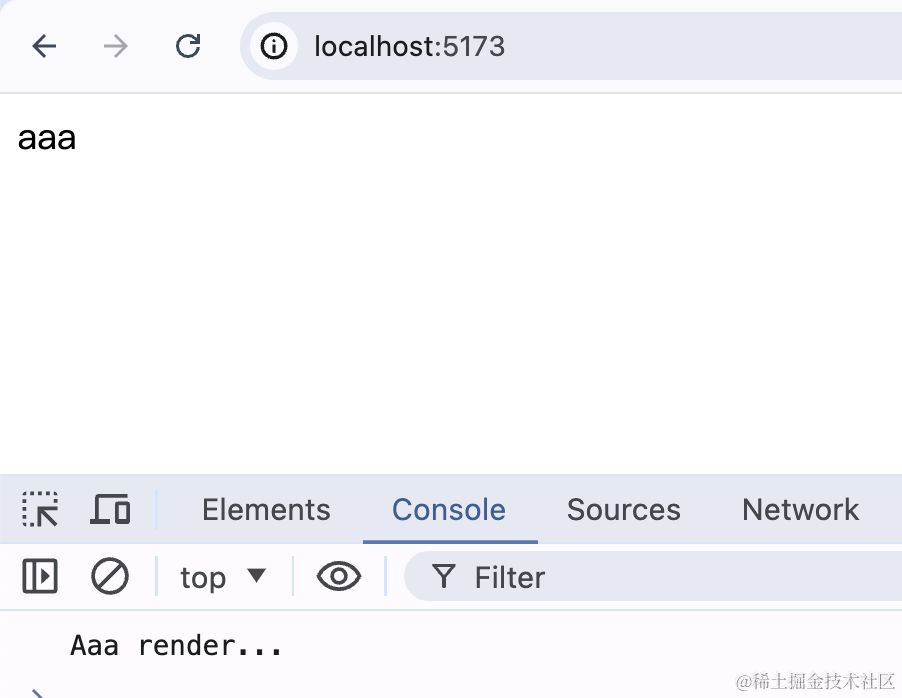Go to the Network tab
This screenshot has width=902, height=698.
click(x=800, y=510)
